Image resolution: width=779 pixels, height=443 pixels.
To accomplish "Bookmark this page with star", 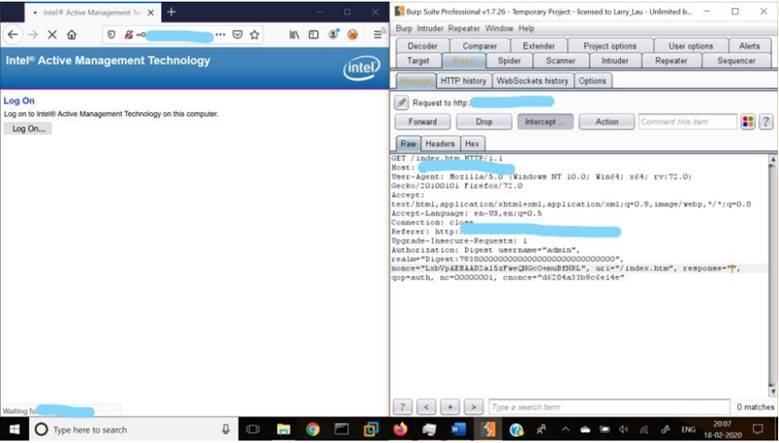I will coord(254,34).
